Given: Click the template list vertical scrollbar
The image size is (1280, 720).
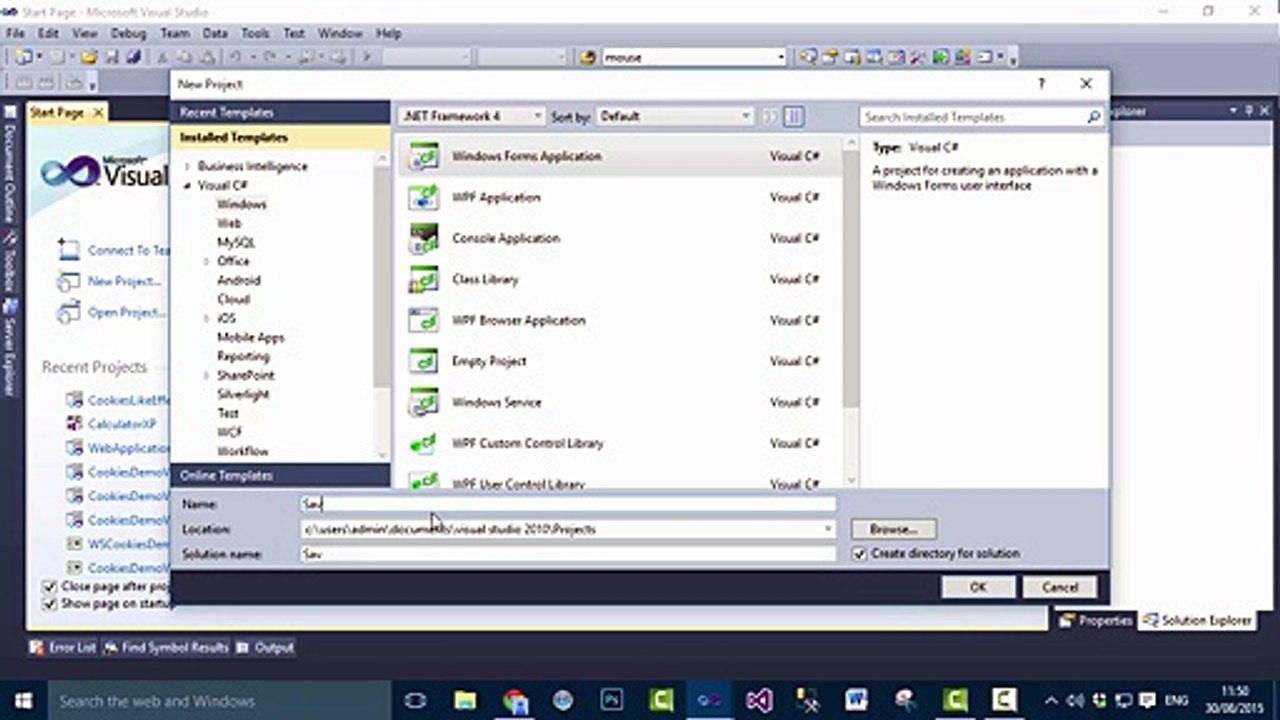Looking at the screenshot, I should (851, 300).
